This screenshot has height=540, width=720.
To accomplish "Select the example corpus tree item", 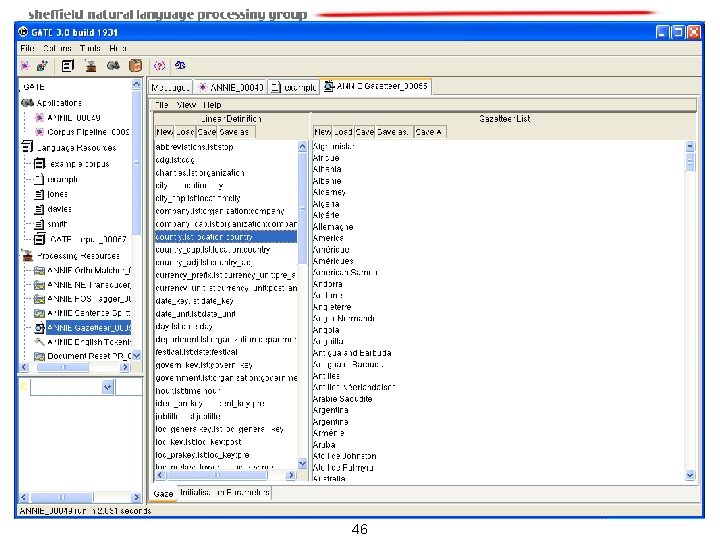I will click(x=79, y=164).
